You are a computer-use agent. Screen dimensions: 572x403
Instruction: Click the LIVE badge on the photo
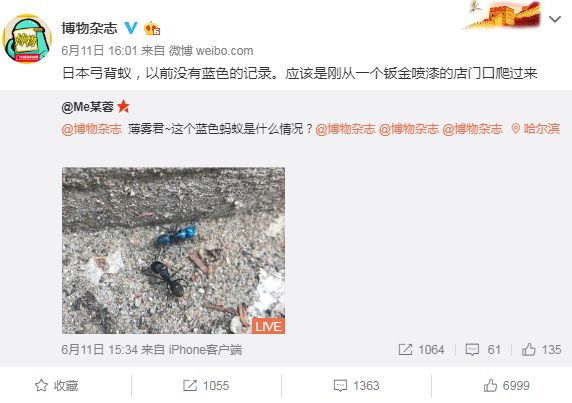(268, 326)
